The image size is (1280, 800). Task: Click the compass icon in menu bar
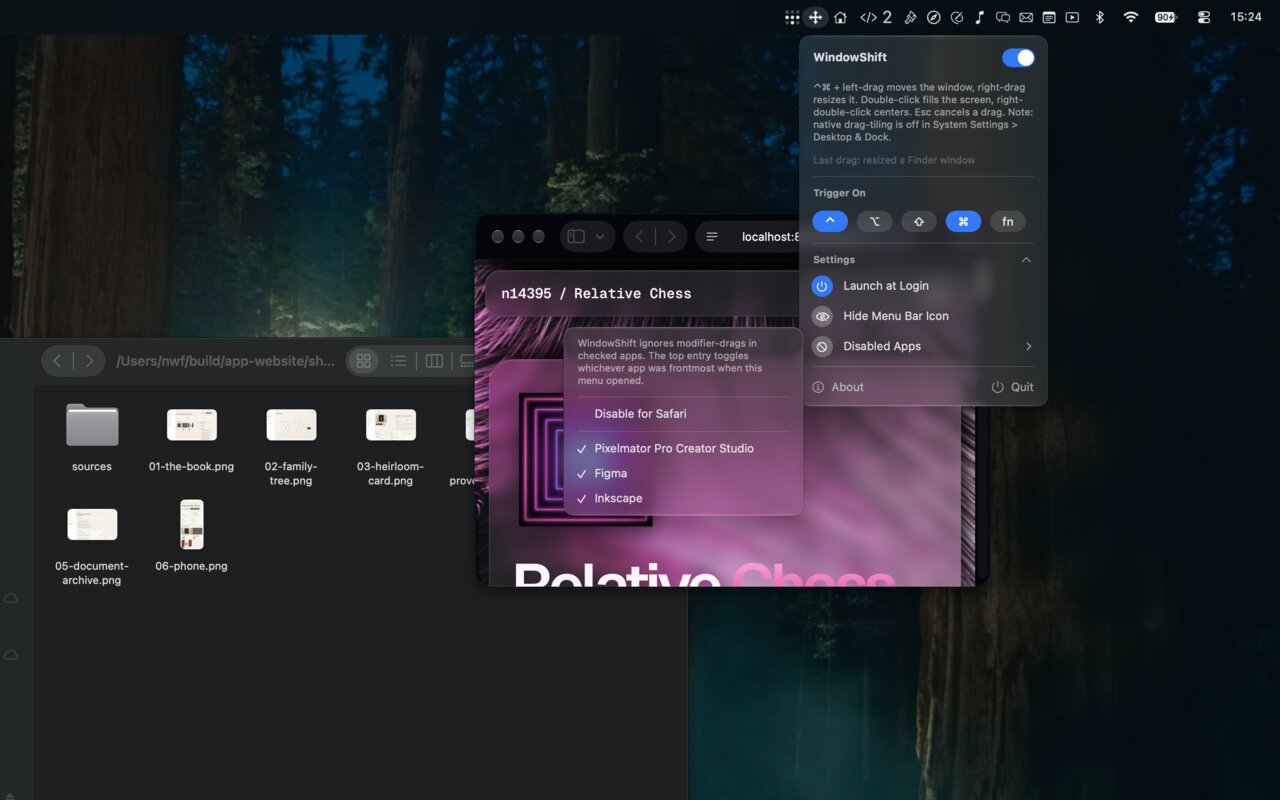(933, 17)
